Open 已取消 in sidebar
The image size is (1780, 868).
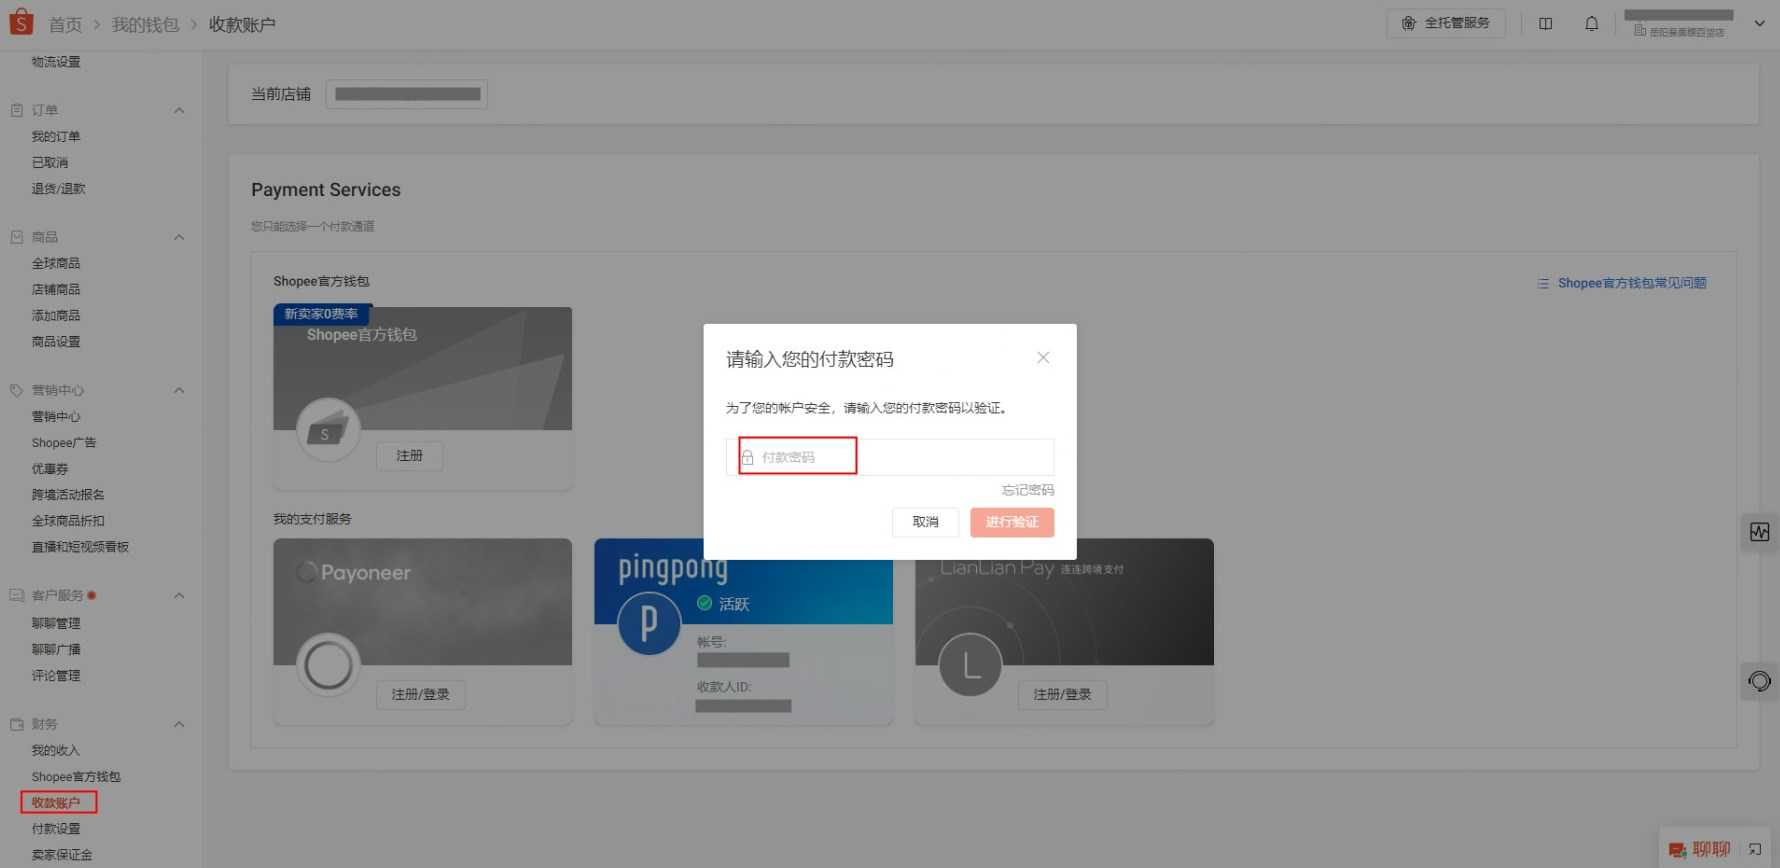(50, 162)
